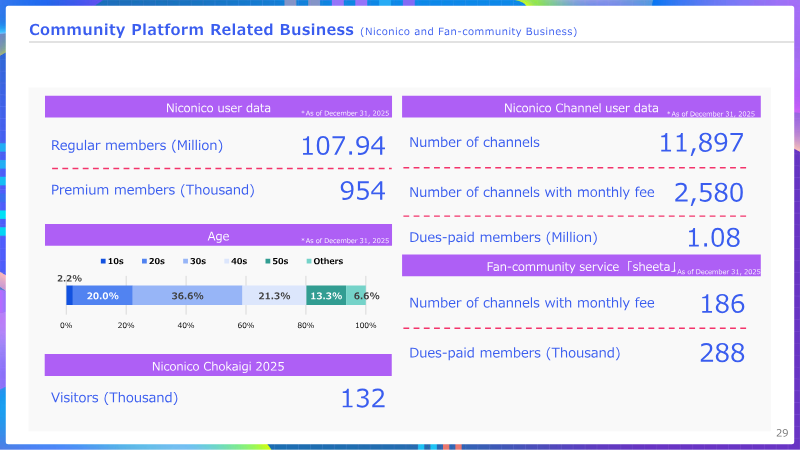Click the 30s legend color swatch
Viewport: 800px width, 450px height.
pyautogui.click(x=186, y=261)
